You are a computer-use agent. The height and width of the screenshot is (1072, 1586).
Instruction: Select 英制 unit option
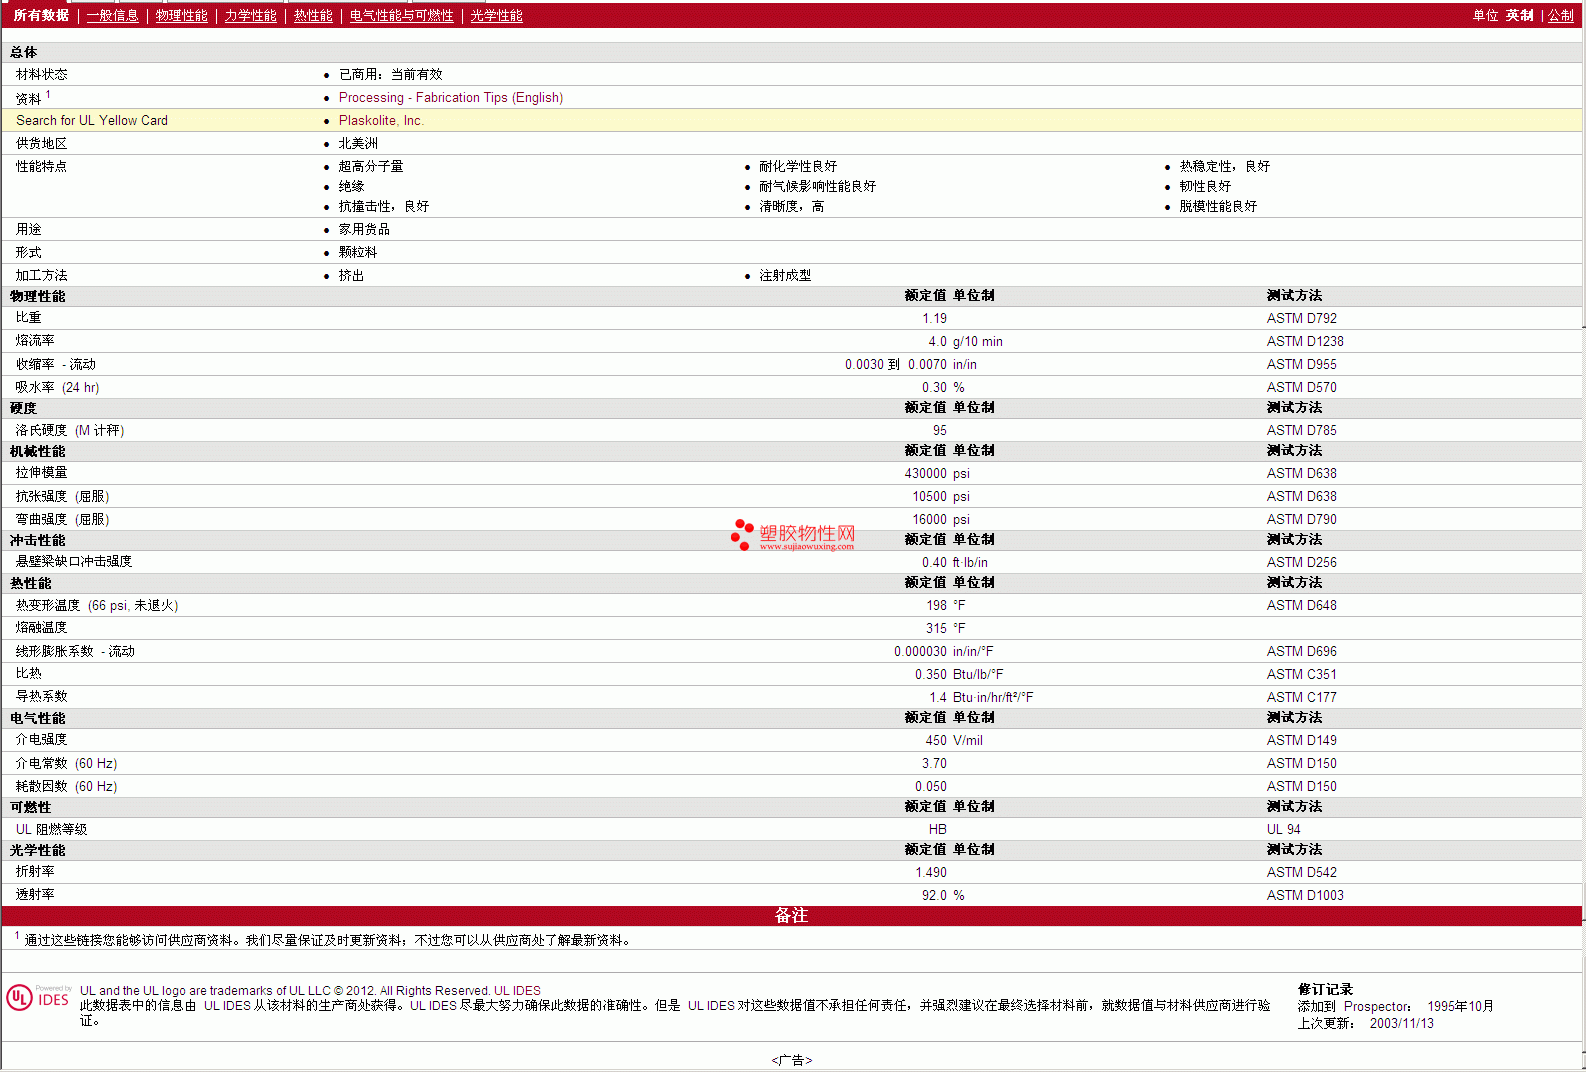1519,16
